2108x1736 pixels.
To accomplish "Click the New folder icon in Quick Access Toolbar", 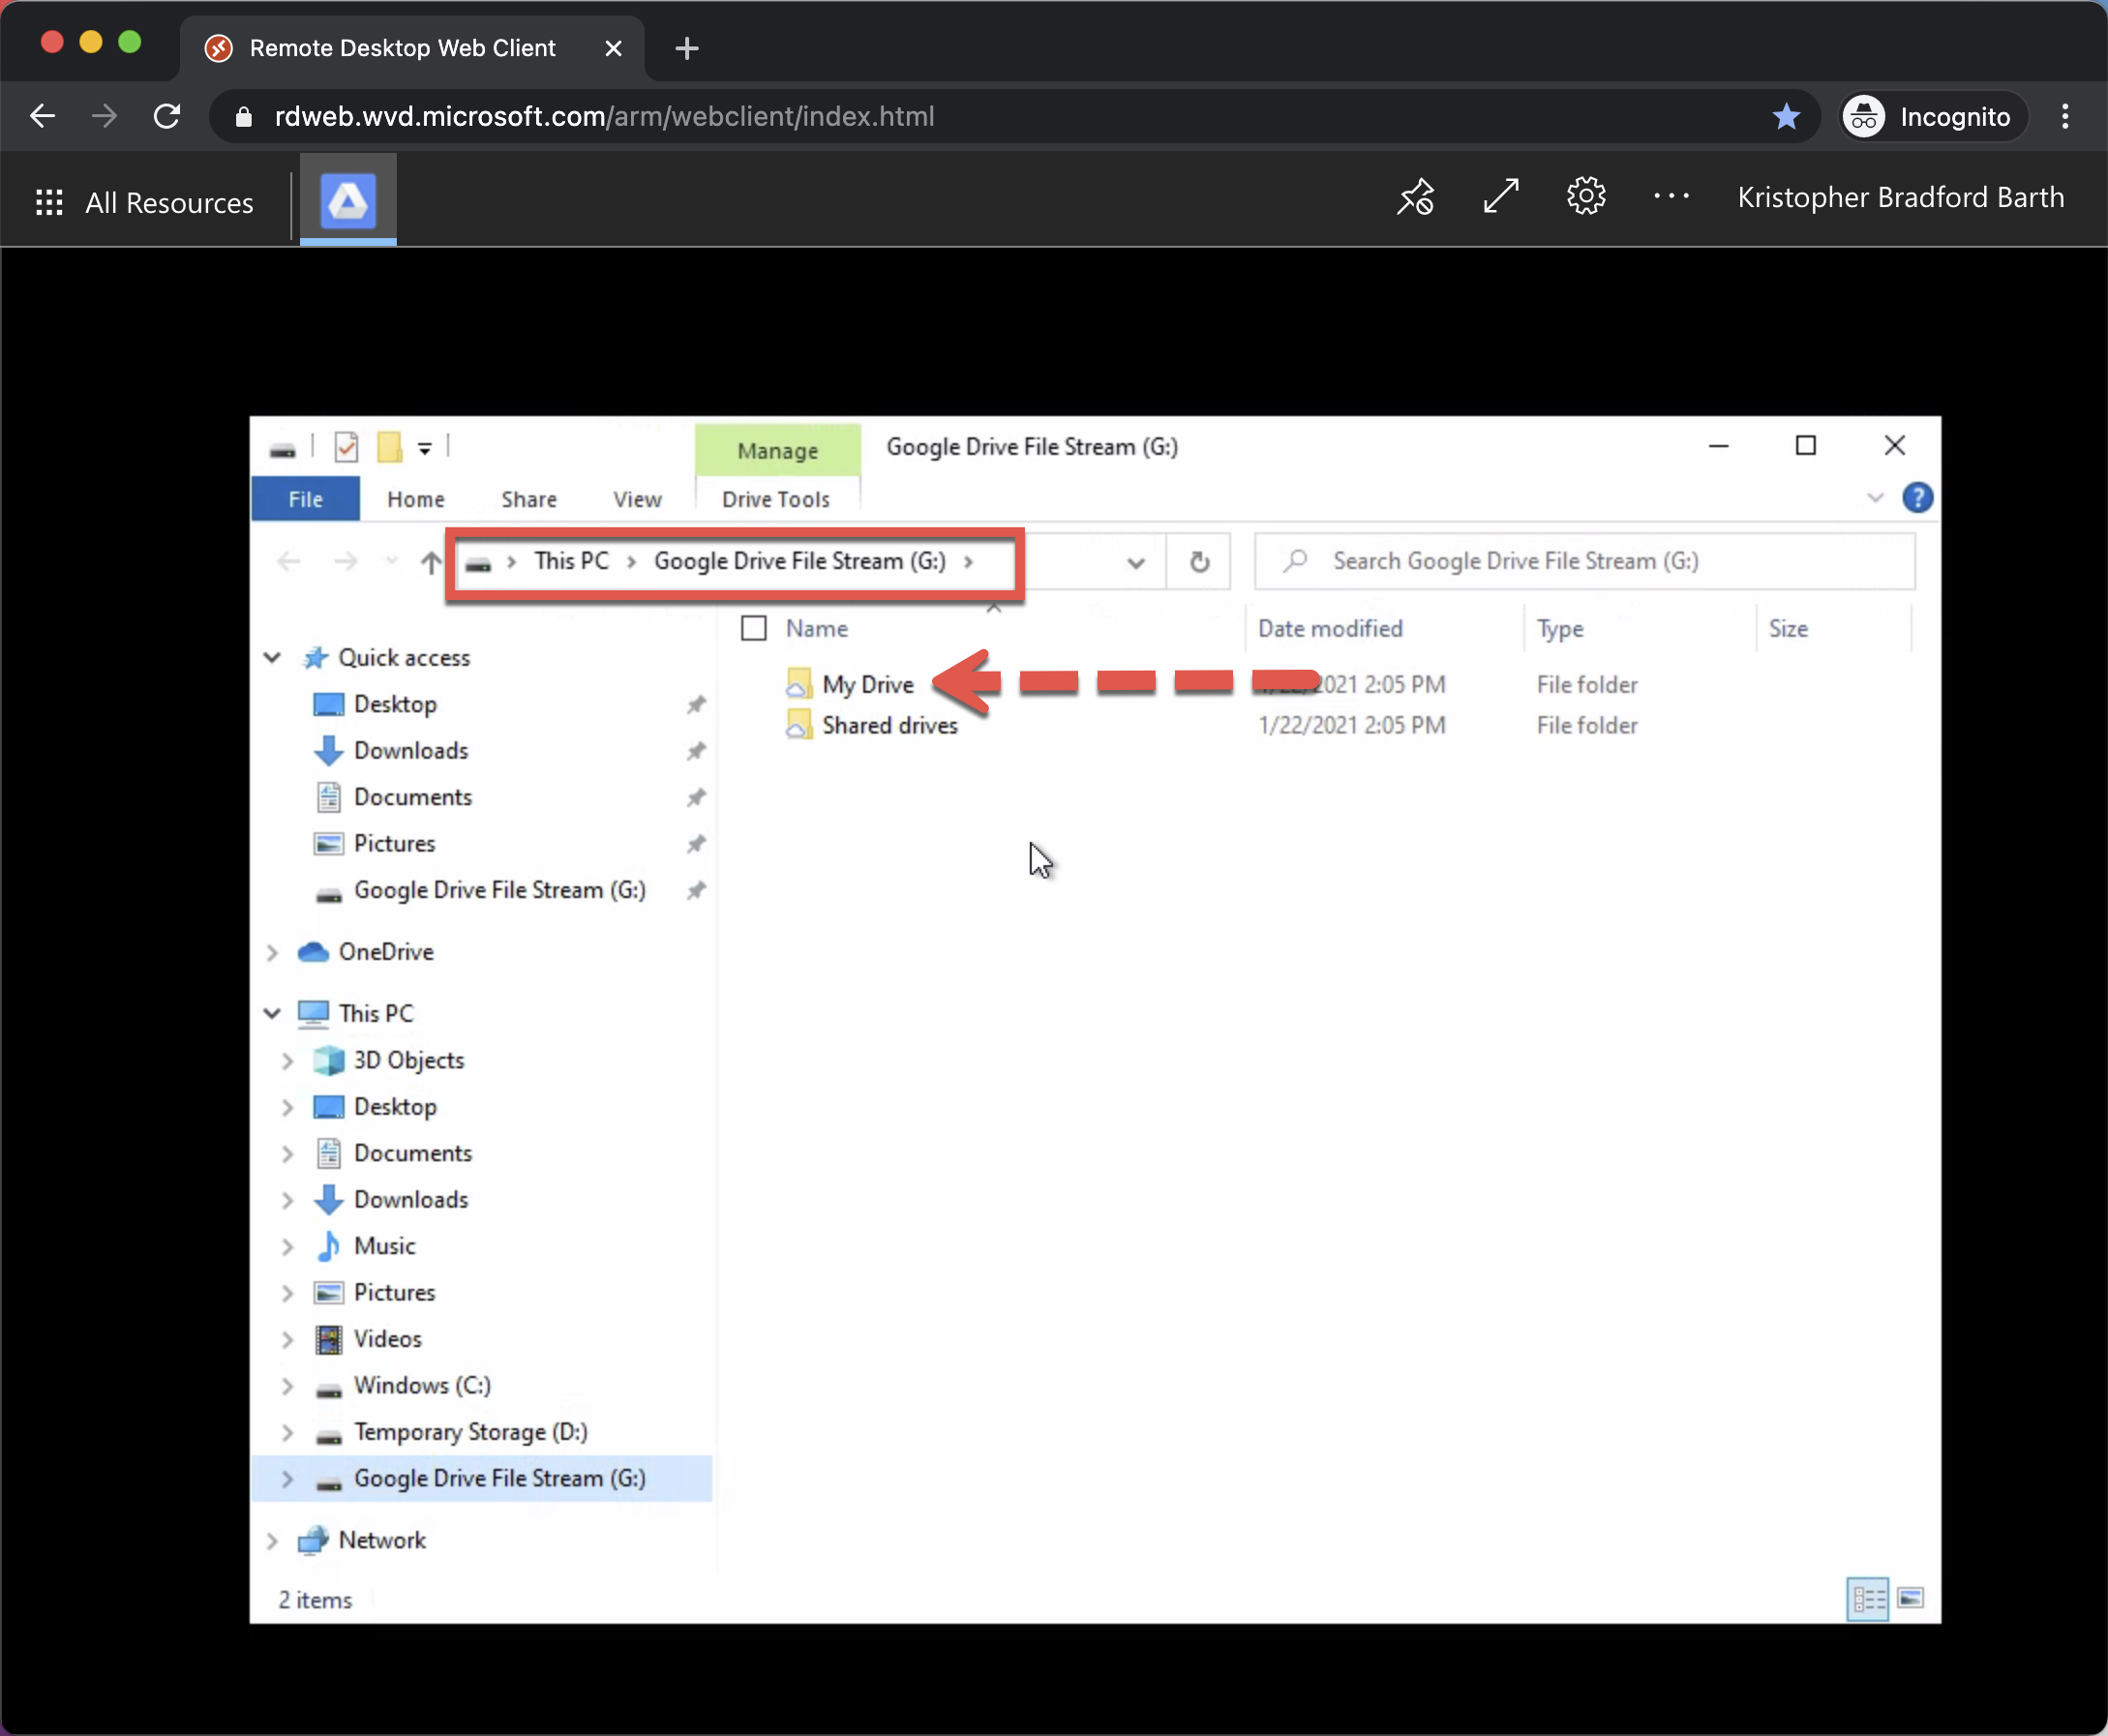I will point(389,447).
